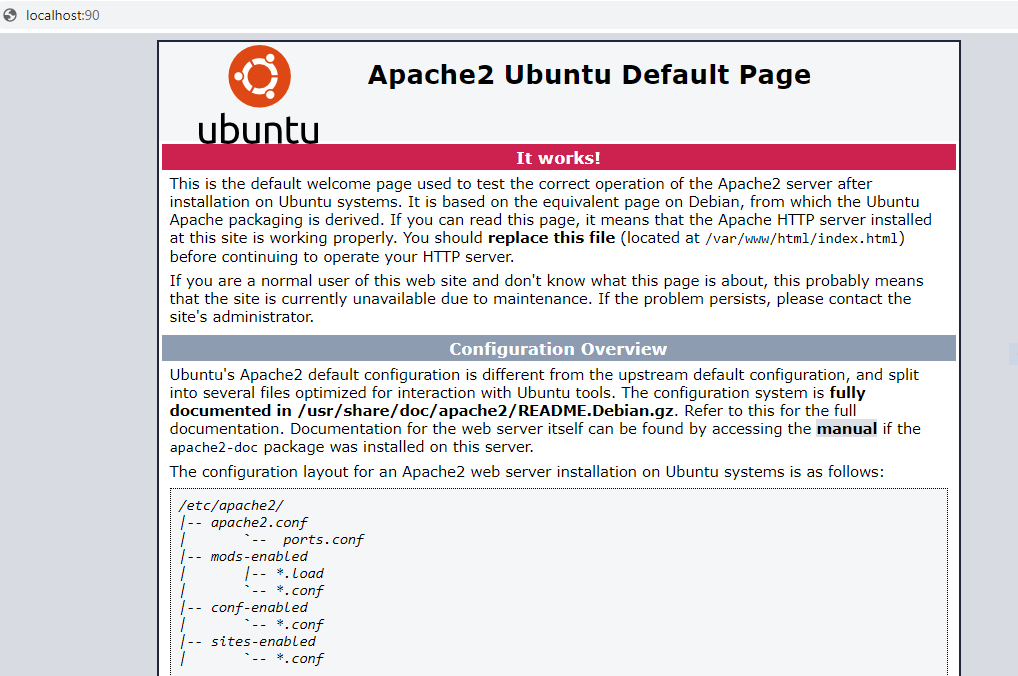Click the *.conf entry under mods-enabled

click(x=300, y=590)
